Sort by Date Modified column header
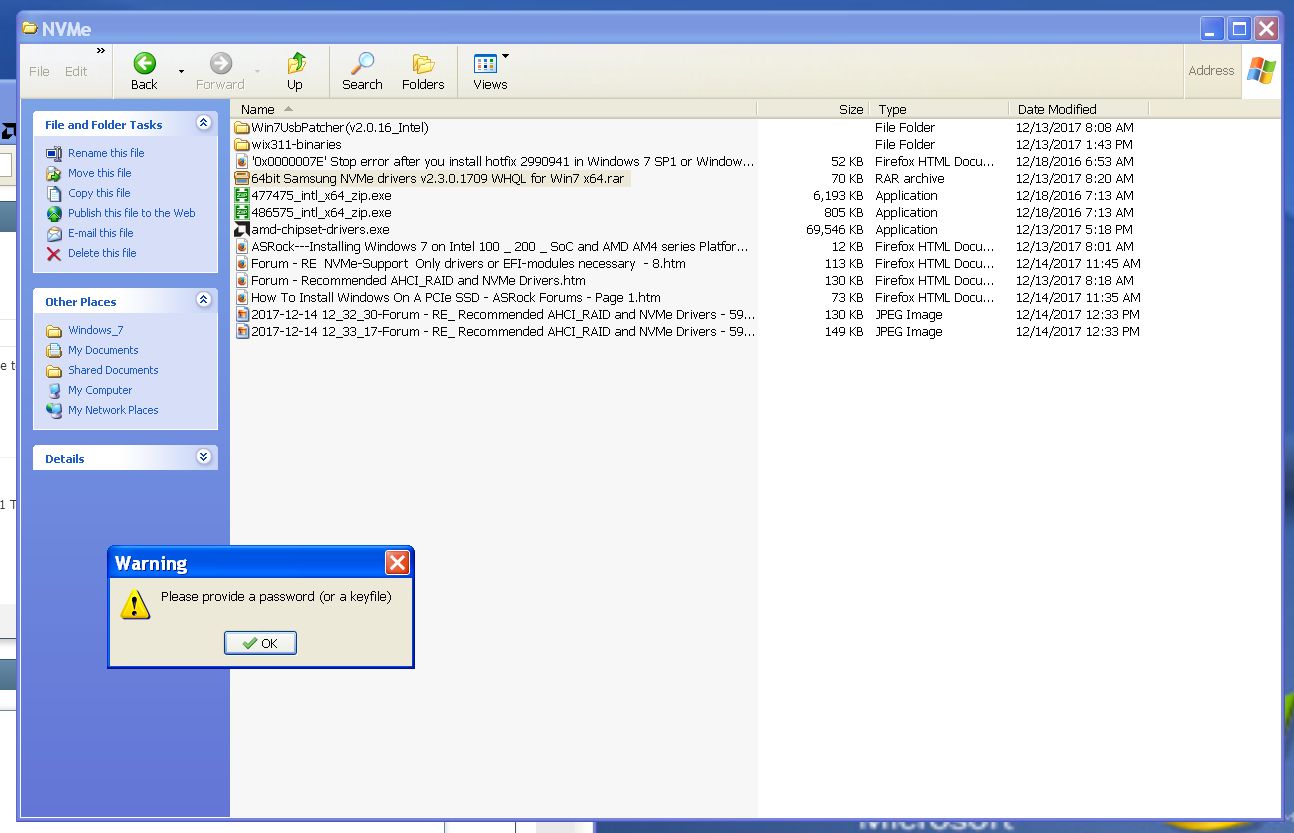Screen dimensions: 1294x833 point(1079,109)
